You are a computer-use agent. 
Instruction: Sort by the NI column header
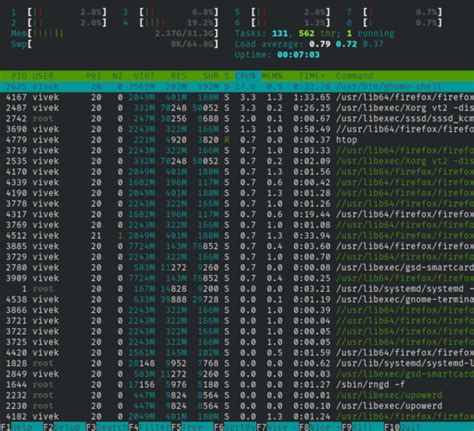pyautogui.click(x=117, y=76)
